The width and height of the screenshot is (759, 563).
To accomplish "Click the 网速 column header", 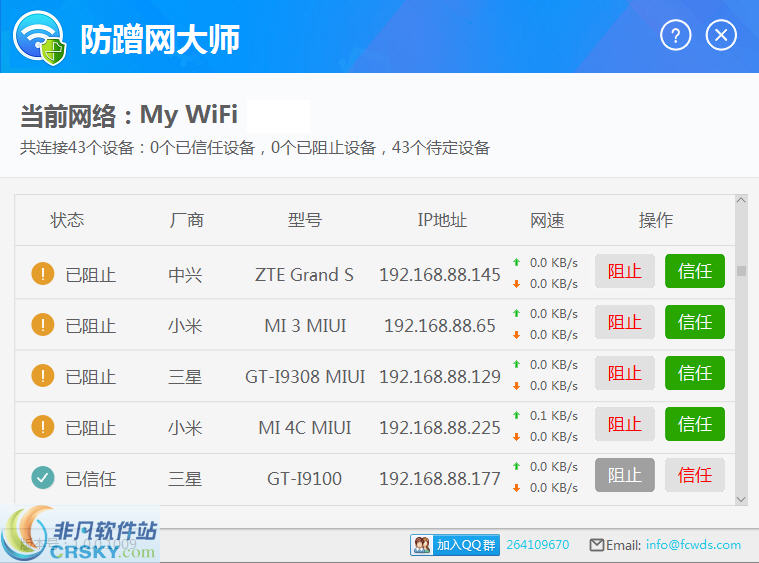I will coord(547,220).
